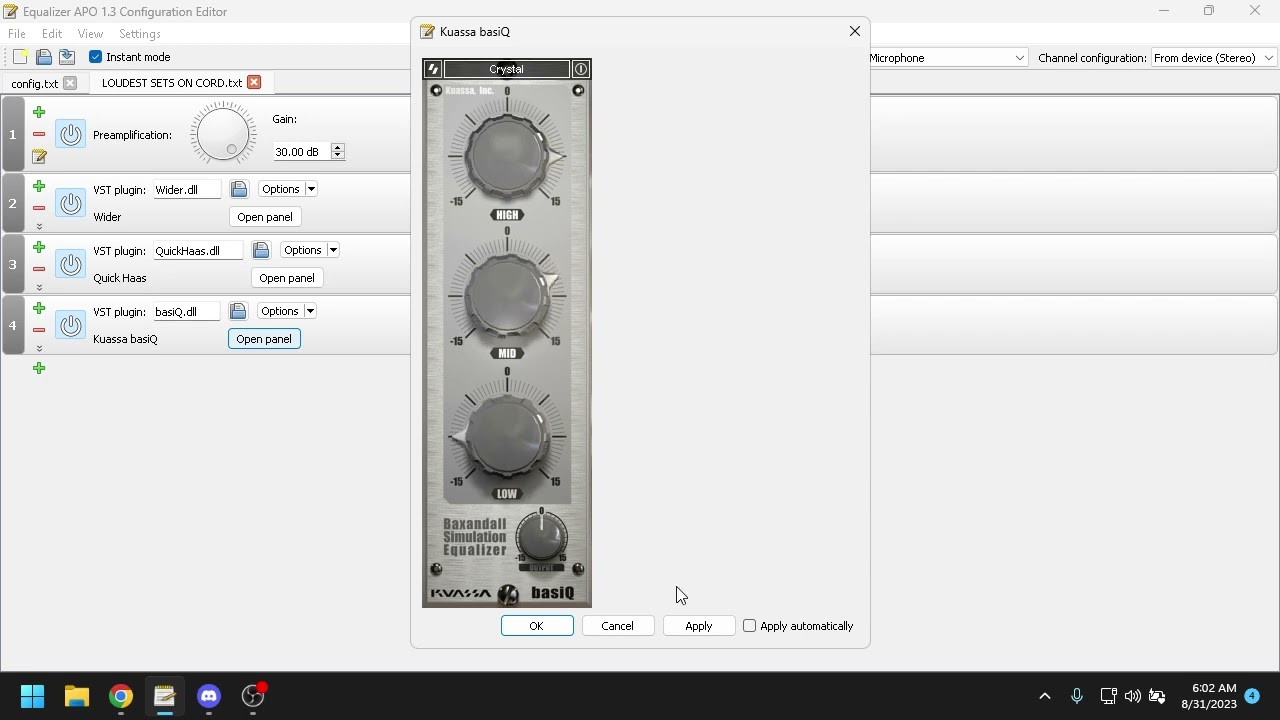The image size is (1280, 720).
Task: Click basiQ preset menu icon left of Crystal
Action: coord(433,69)
